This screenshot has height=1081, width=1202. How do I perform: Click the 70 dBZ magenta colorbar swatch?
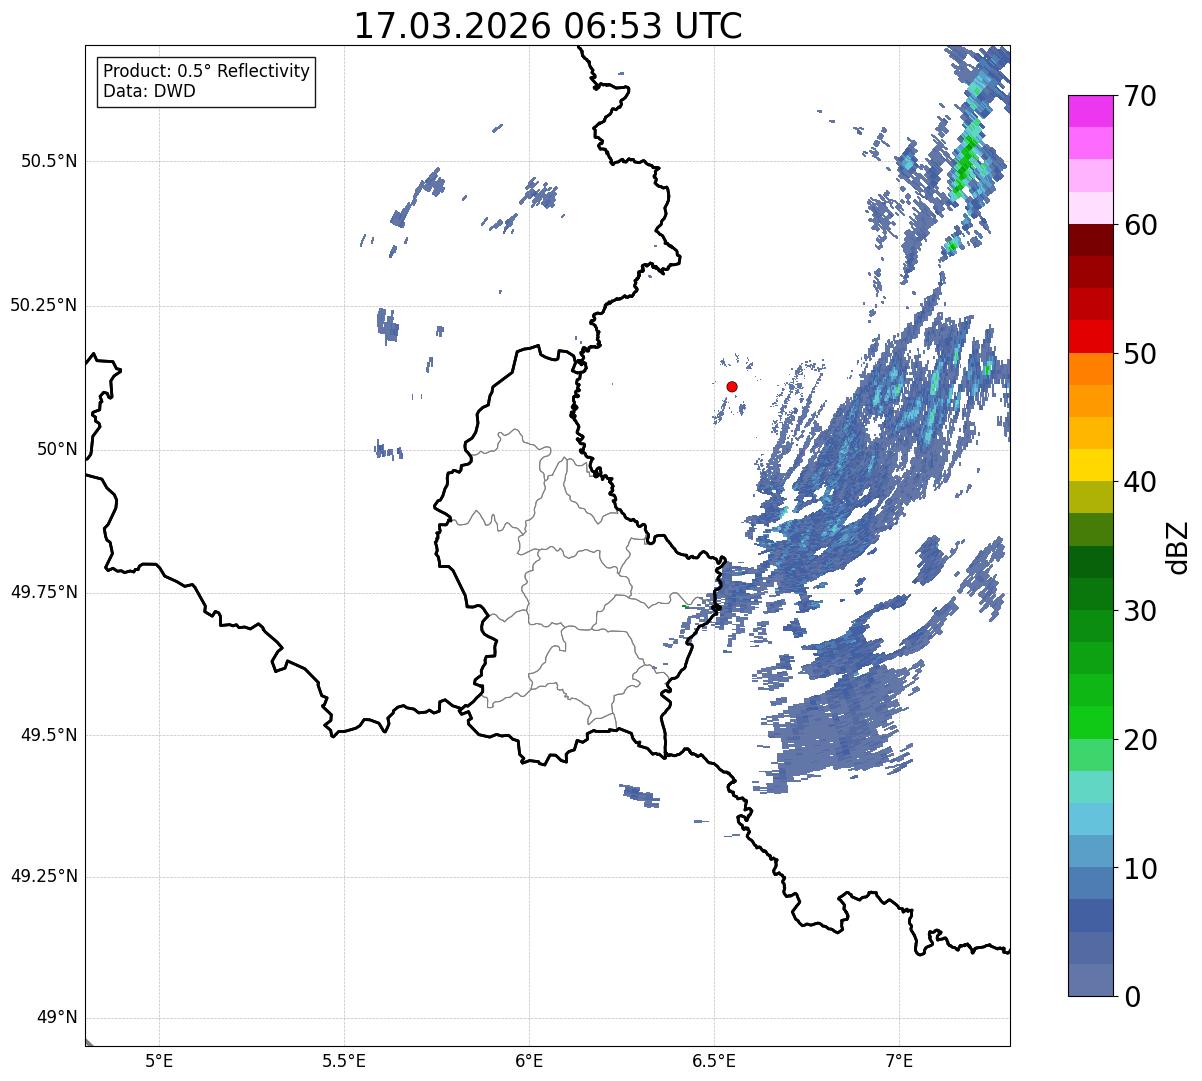click(x=1090, y=111)
